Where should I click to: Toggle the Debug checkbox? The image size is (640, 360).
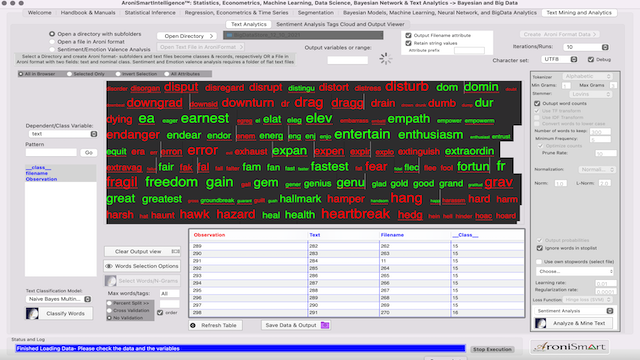(x=591, y=60)
